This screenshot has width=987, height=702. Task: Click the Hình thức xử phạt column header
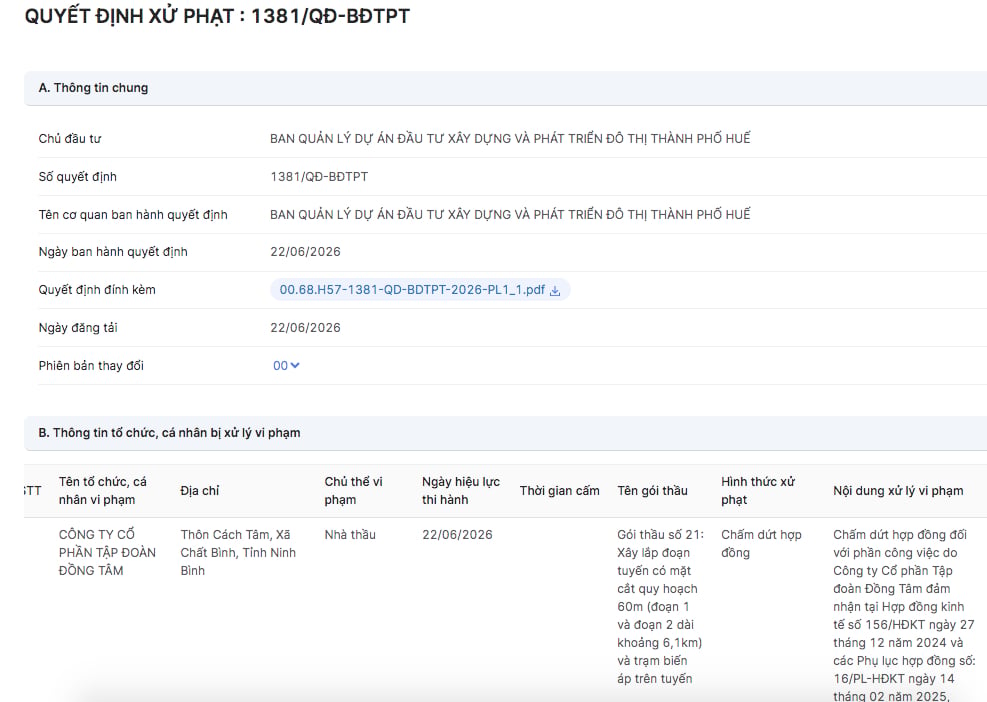click(x=758, y=490)
